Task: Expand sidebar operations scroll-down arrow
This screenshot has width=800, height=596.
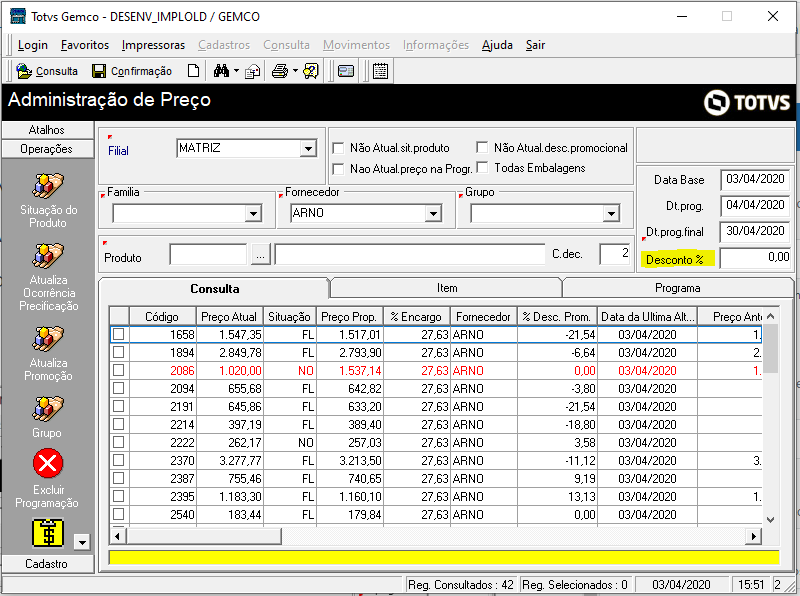Action: click(82, 542)
